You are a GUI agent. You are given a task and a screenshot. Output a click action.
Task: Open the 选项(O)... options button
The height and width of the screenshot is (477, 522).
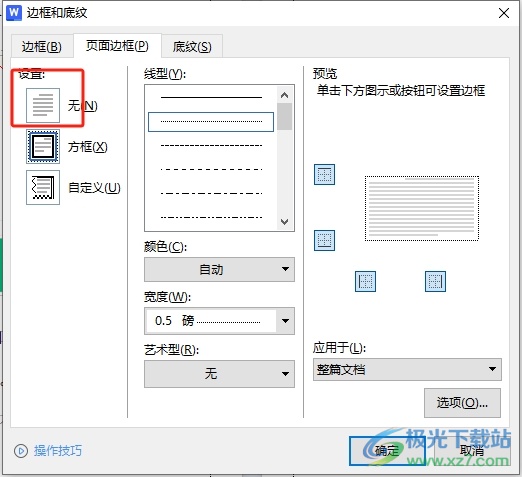[462, 403]
